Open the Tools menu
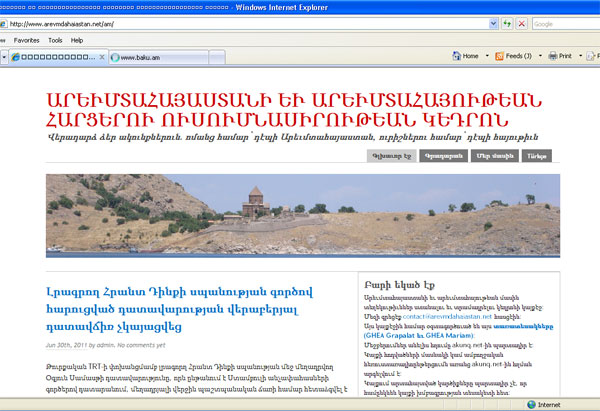 point(55,40)
